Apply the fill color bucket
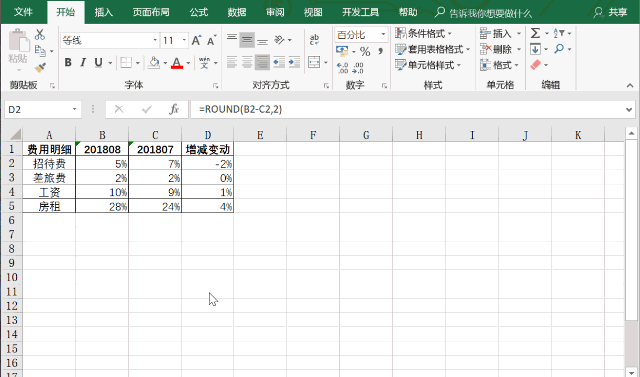The image size is (640, 377). tap(154, 63)
